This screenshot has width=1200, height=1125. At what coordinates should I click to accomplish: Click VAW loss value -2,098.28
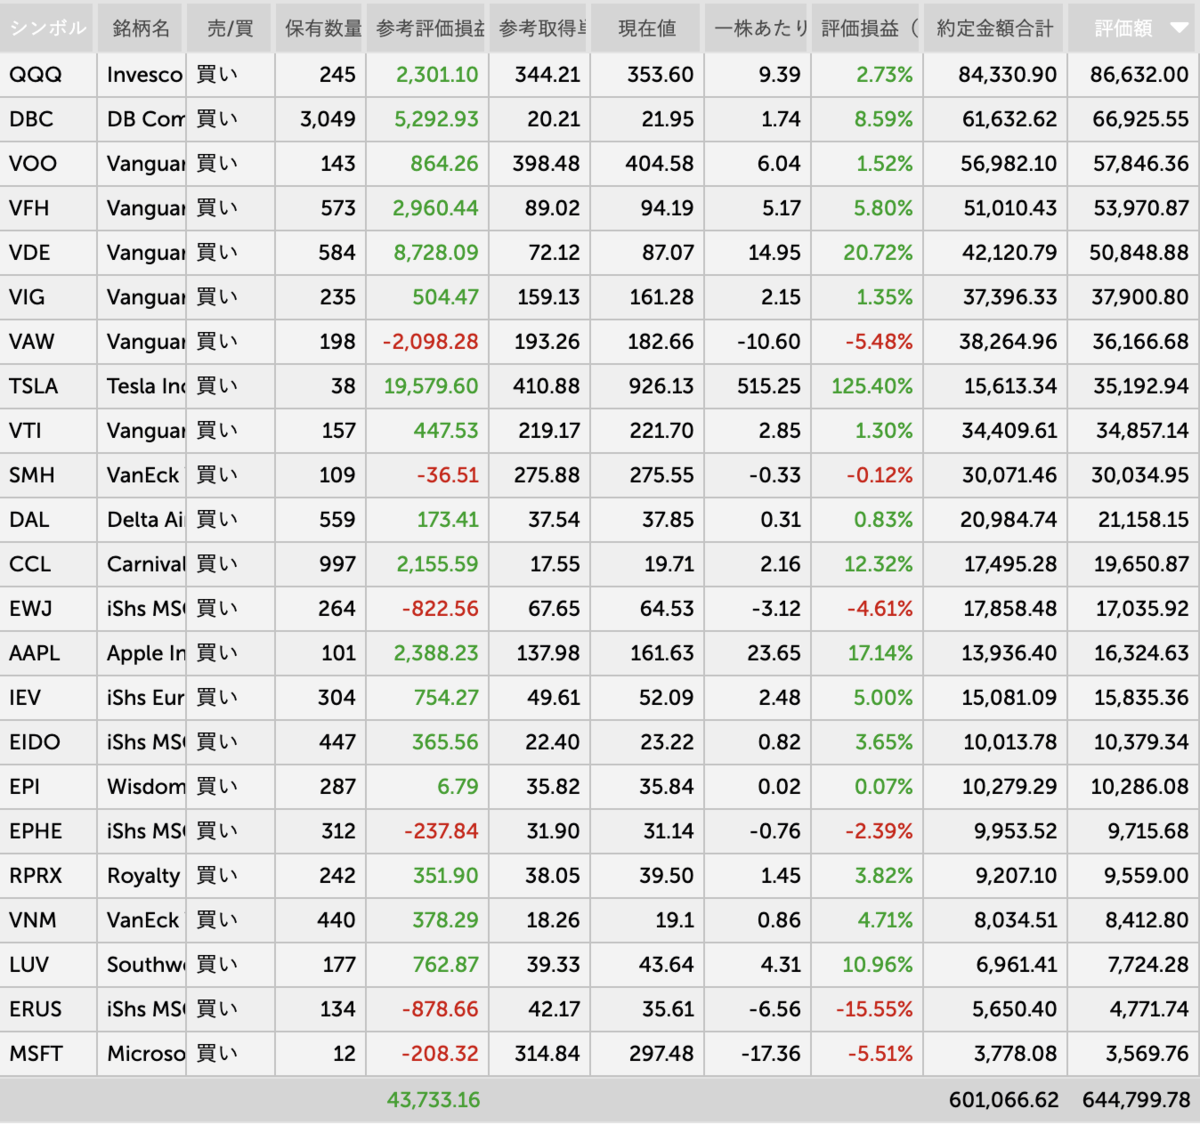pyautogui.click(x=430, y=342)
